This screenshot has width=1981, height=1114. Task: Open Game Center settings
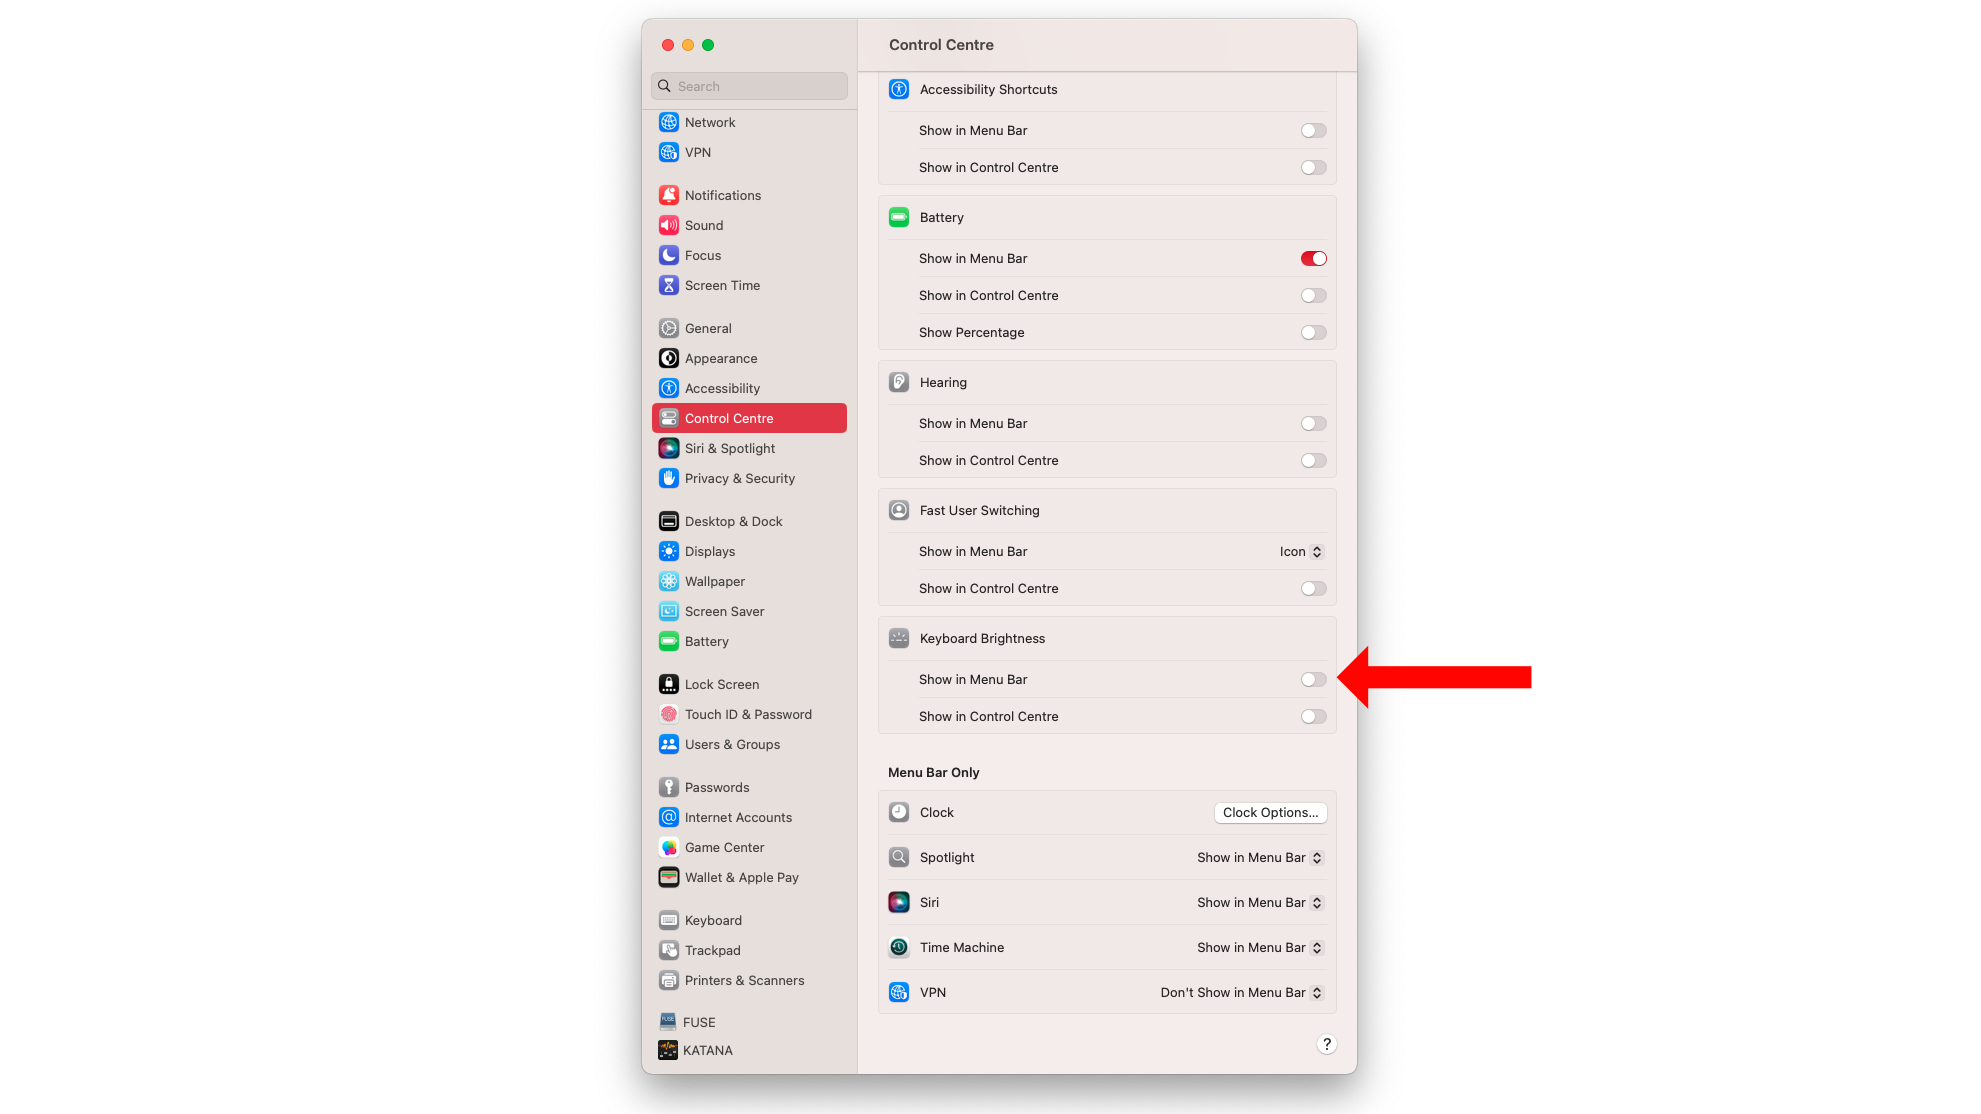[x=725, y=846]
